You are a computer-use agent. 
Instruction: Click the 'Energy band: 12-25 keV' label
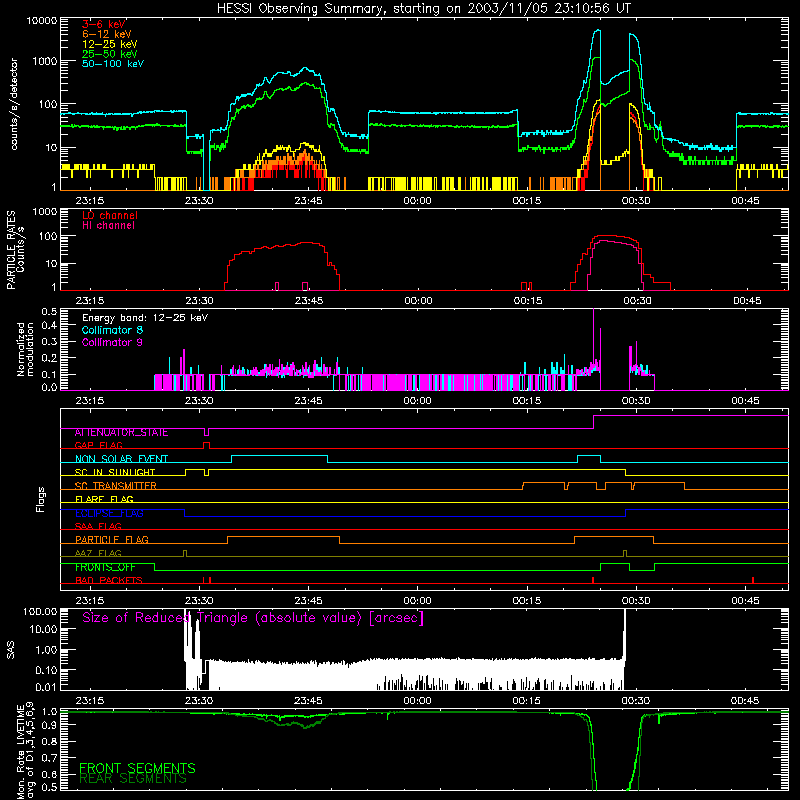click(145, 318)
